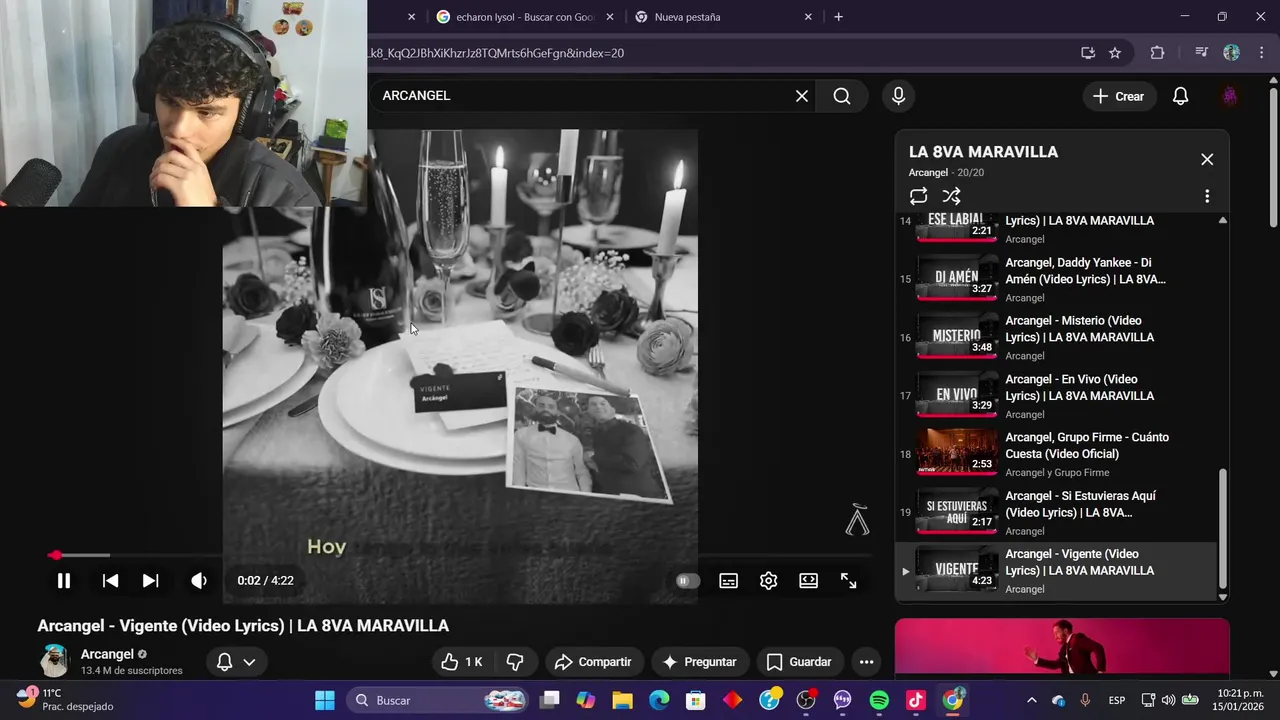Click the install/cast screen icon in address bar
The image size is (1280, 720).
[1087, 53]
